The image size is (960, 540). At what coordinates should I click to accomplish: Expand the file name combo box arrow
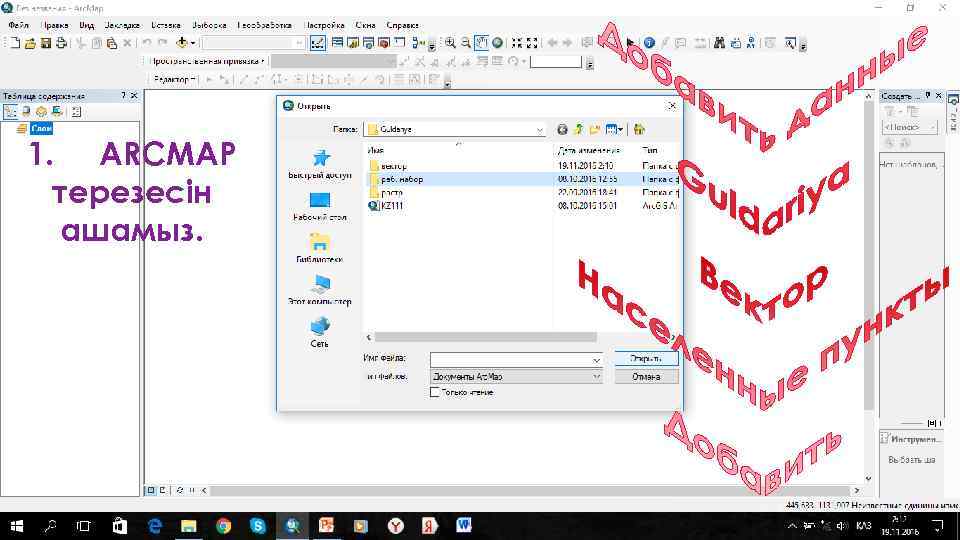(596, 360)
